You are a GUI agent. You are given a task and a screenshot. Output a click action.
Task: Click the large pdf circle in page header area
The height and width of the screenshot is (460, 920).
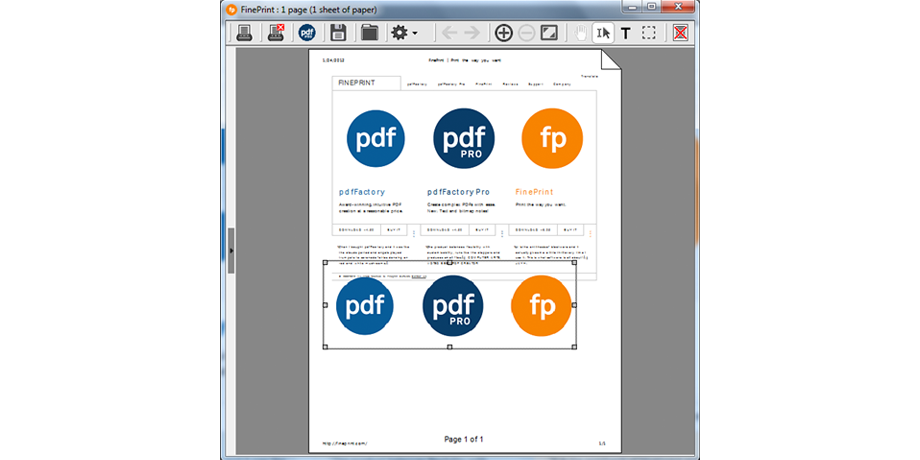(376, 139)
